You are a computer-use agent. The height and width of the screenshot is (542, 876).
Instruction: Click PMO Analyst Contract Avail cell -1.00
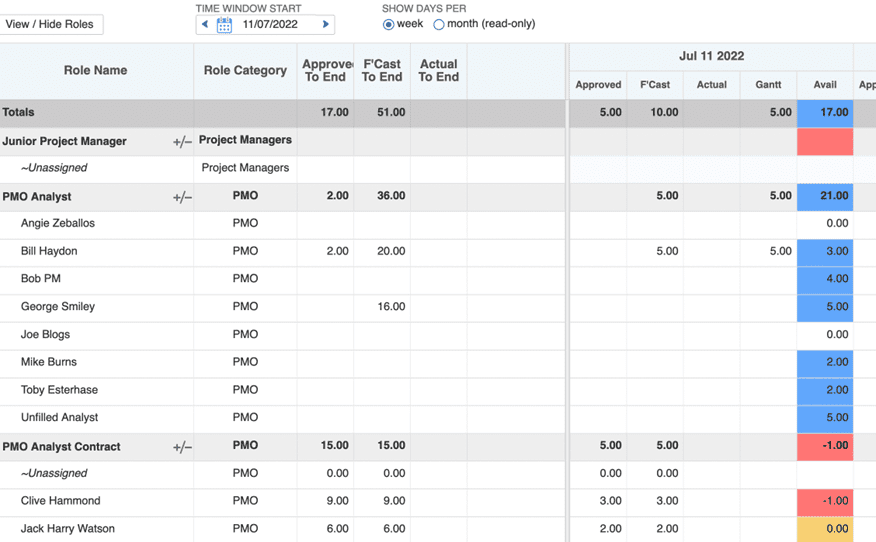(825, 447)
